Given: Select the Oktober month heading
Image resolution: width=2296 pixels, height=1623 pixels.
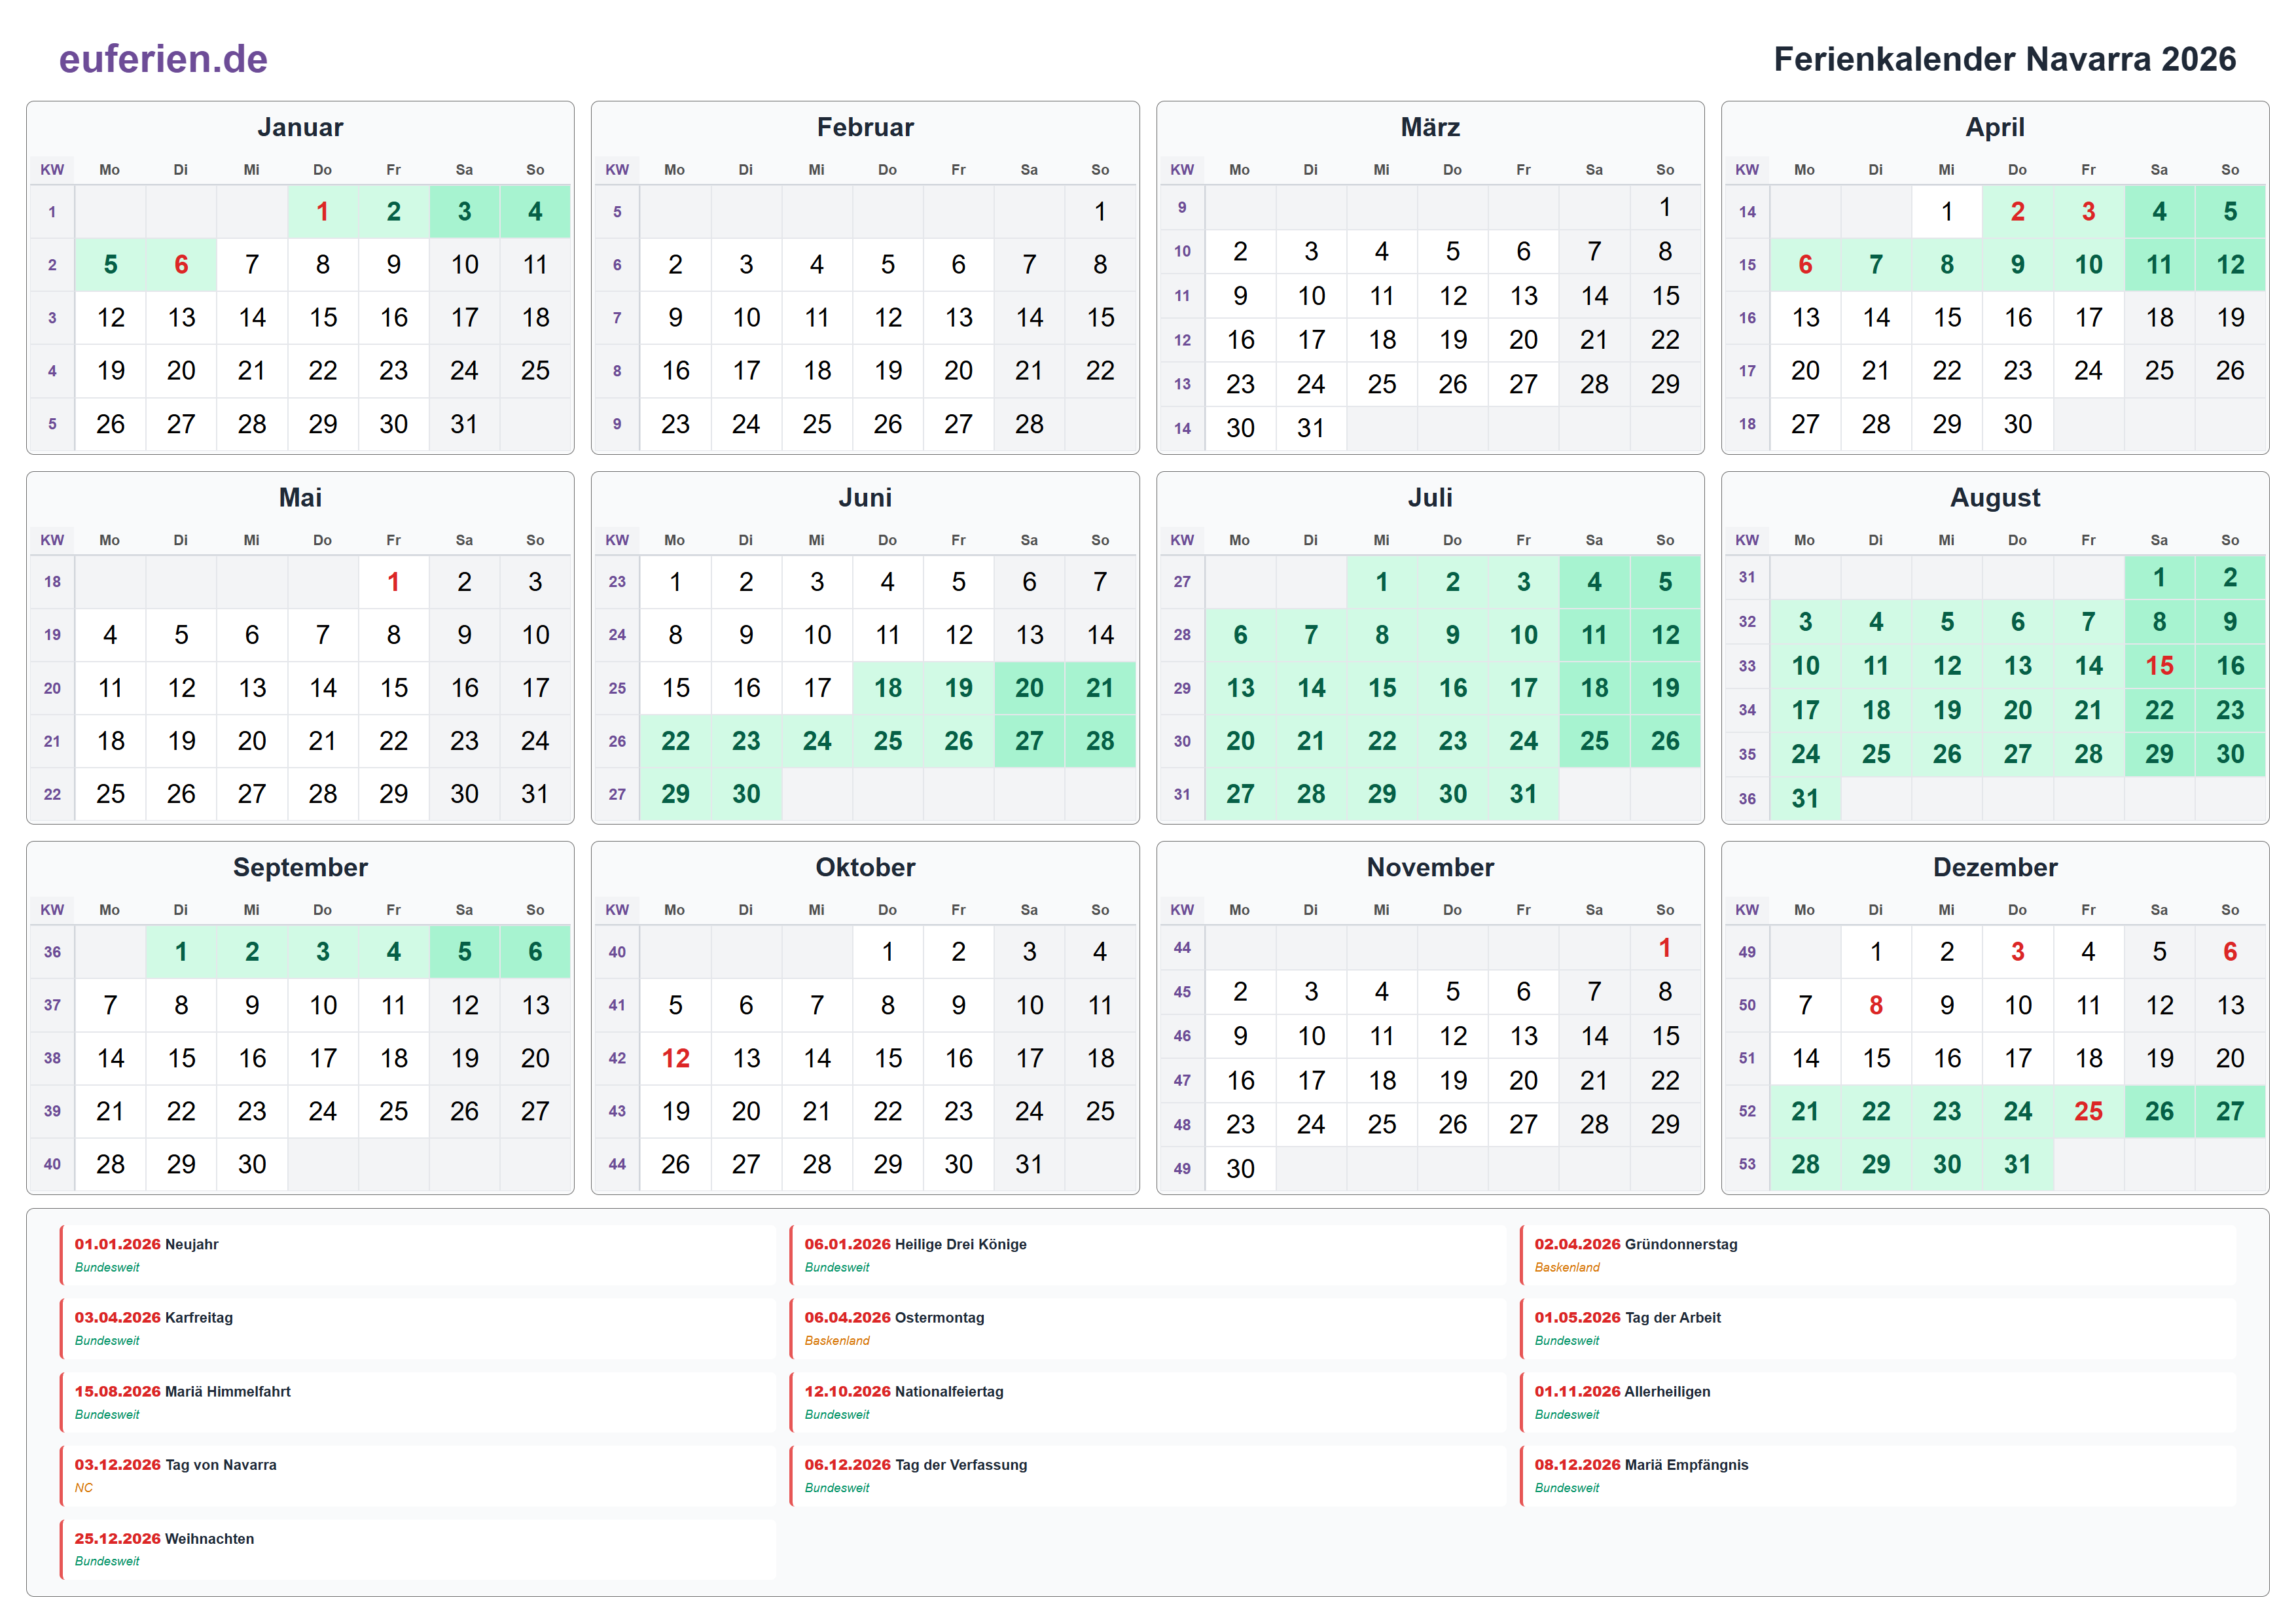Looking at the screenshot, I should 865,867.
